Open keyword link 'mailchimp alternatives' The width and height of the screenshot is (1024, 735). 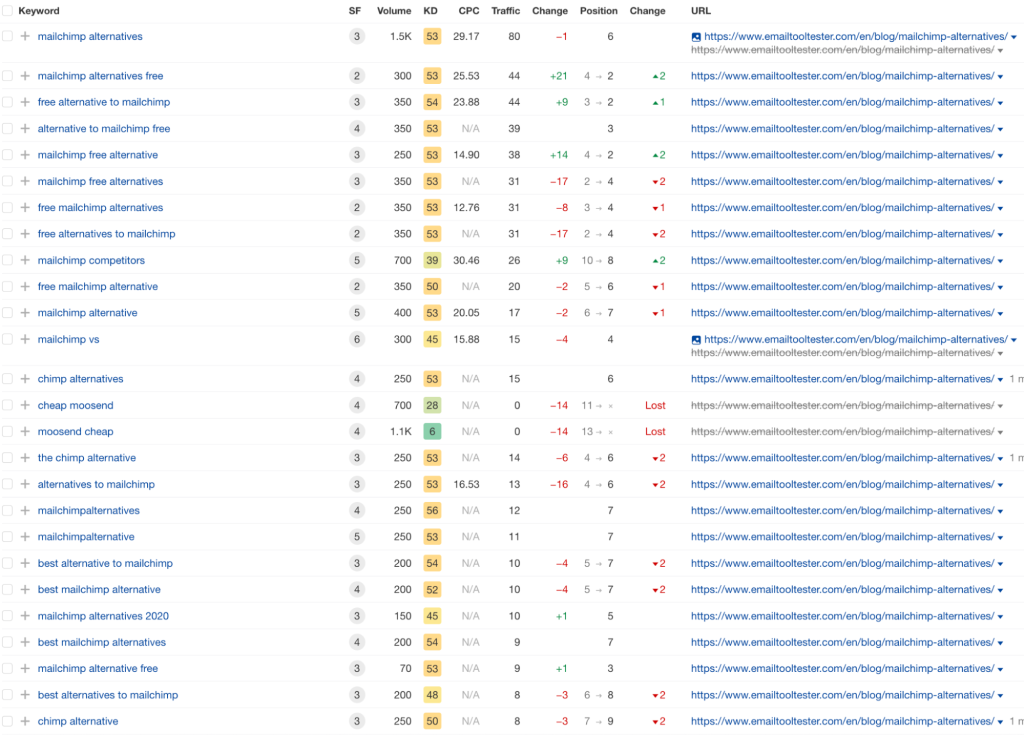90,37
